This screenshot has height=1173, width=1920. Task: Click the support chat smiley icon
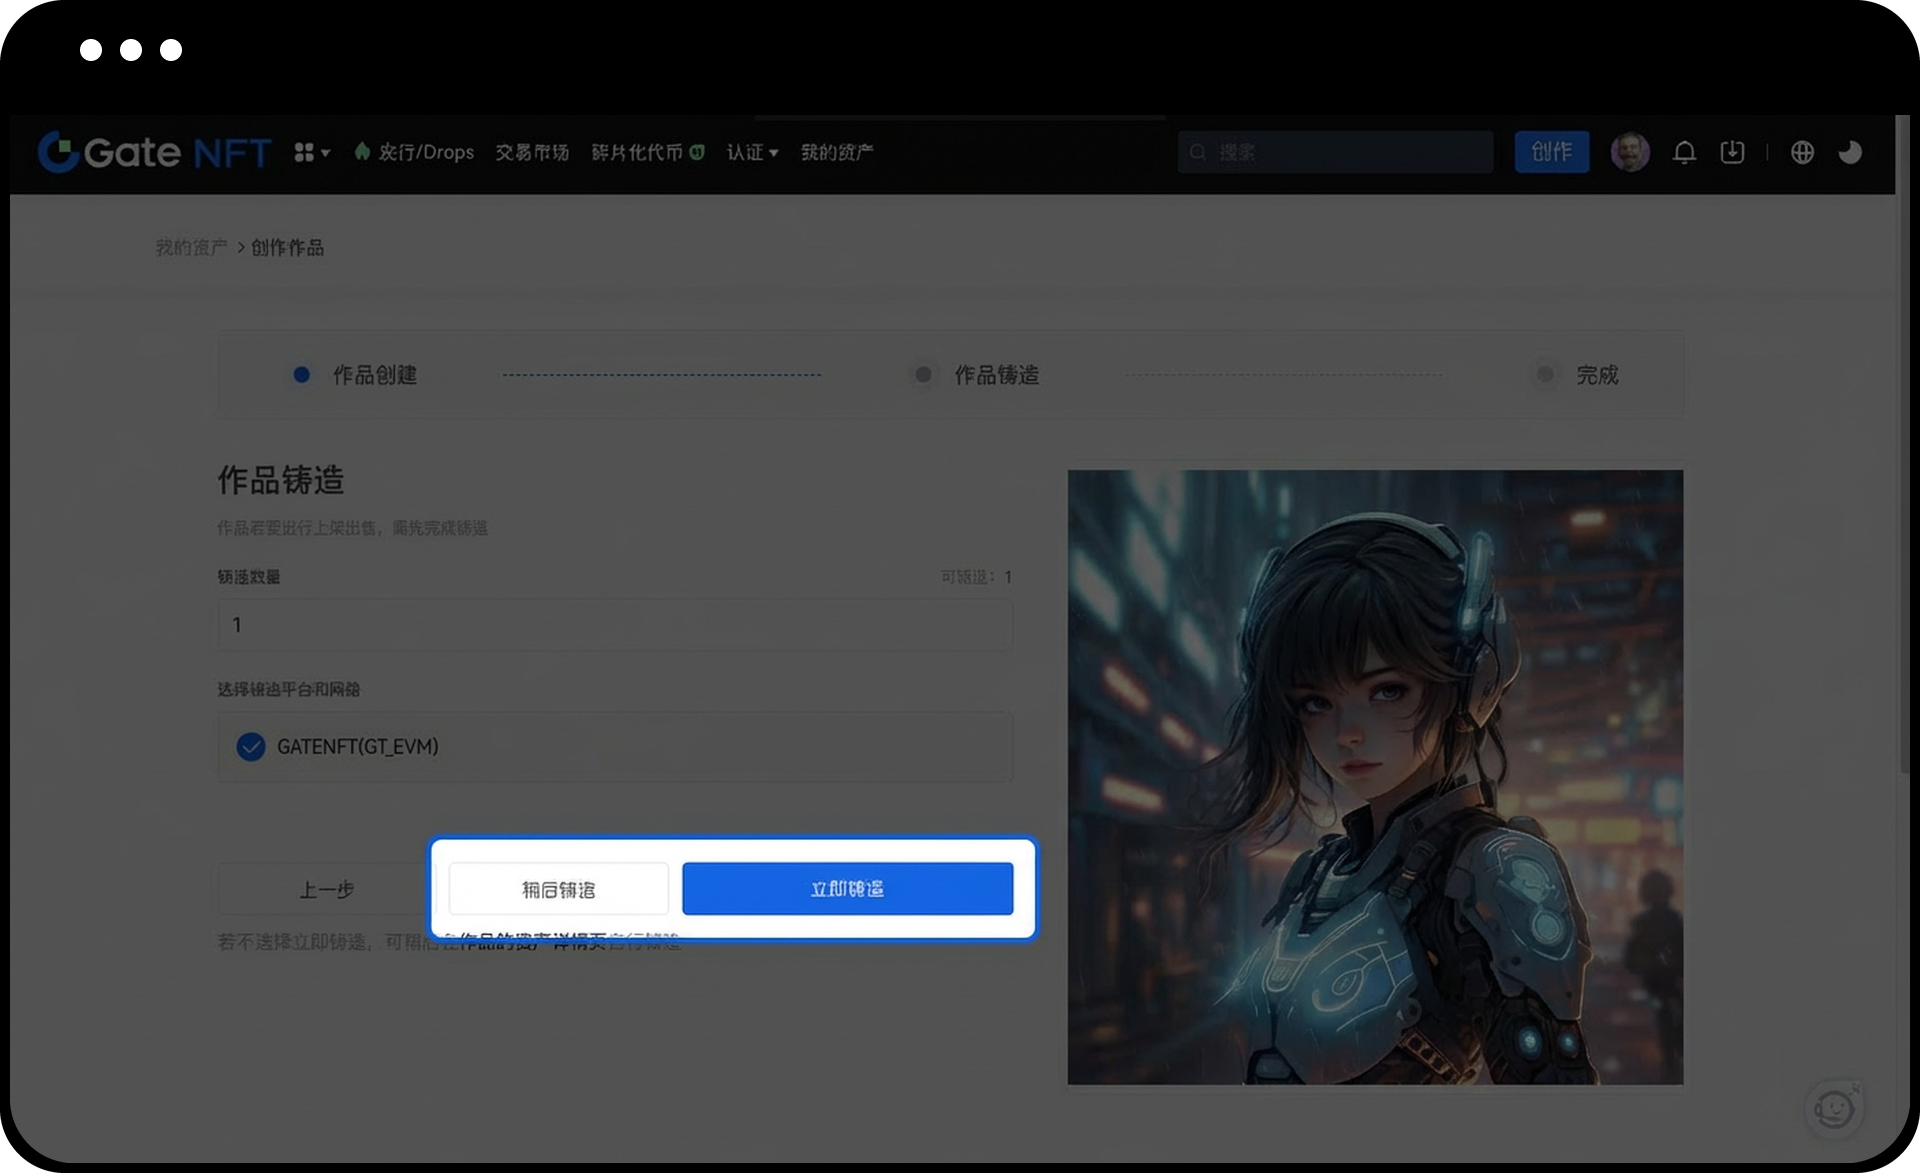pos(1834,1108)
